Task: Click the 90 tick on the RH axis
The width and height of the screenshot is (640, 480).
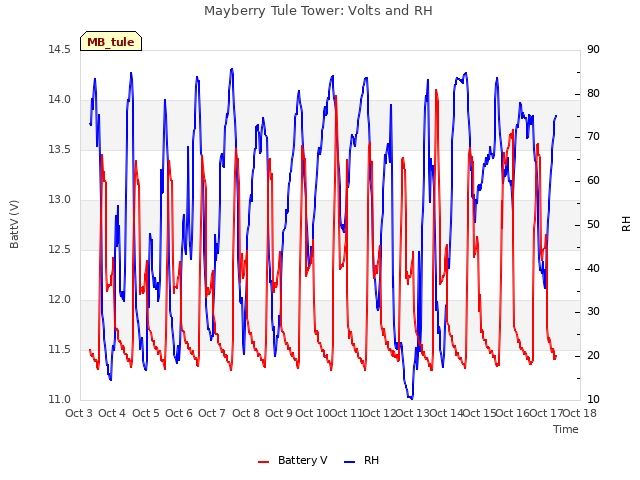Action: tap(593, 50)
